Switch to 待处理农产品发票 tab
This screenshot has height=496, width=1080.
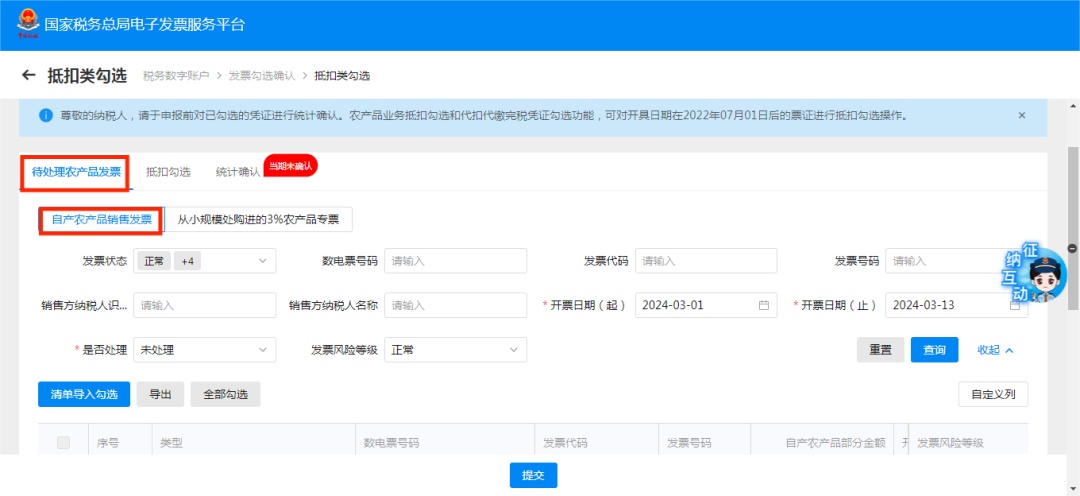click(76, 172)
